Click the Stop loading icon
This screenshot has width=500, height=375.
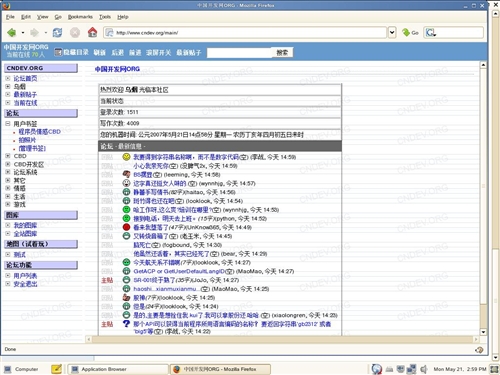pyautogui.click(x=75, y=32)
